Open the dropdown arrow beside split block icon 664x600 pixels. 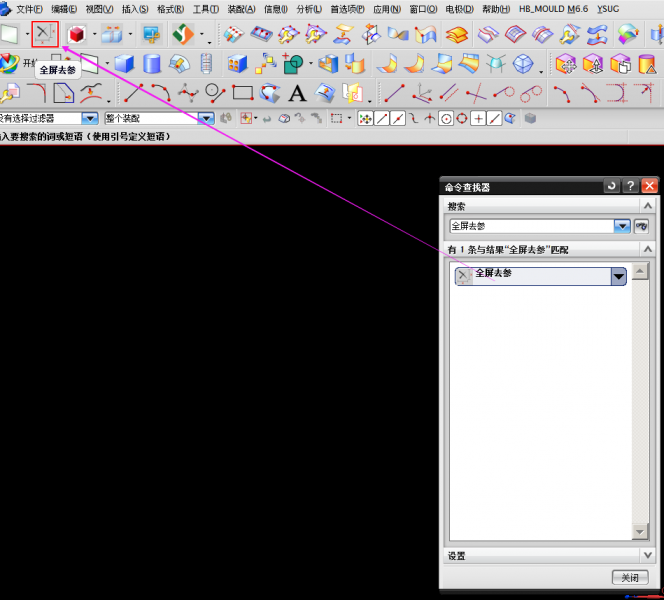[x=130, y=34]
